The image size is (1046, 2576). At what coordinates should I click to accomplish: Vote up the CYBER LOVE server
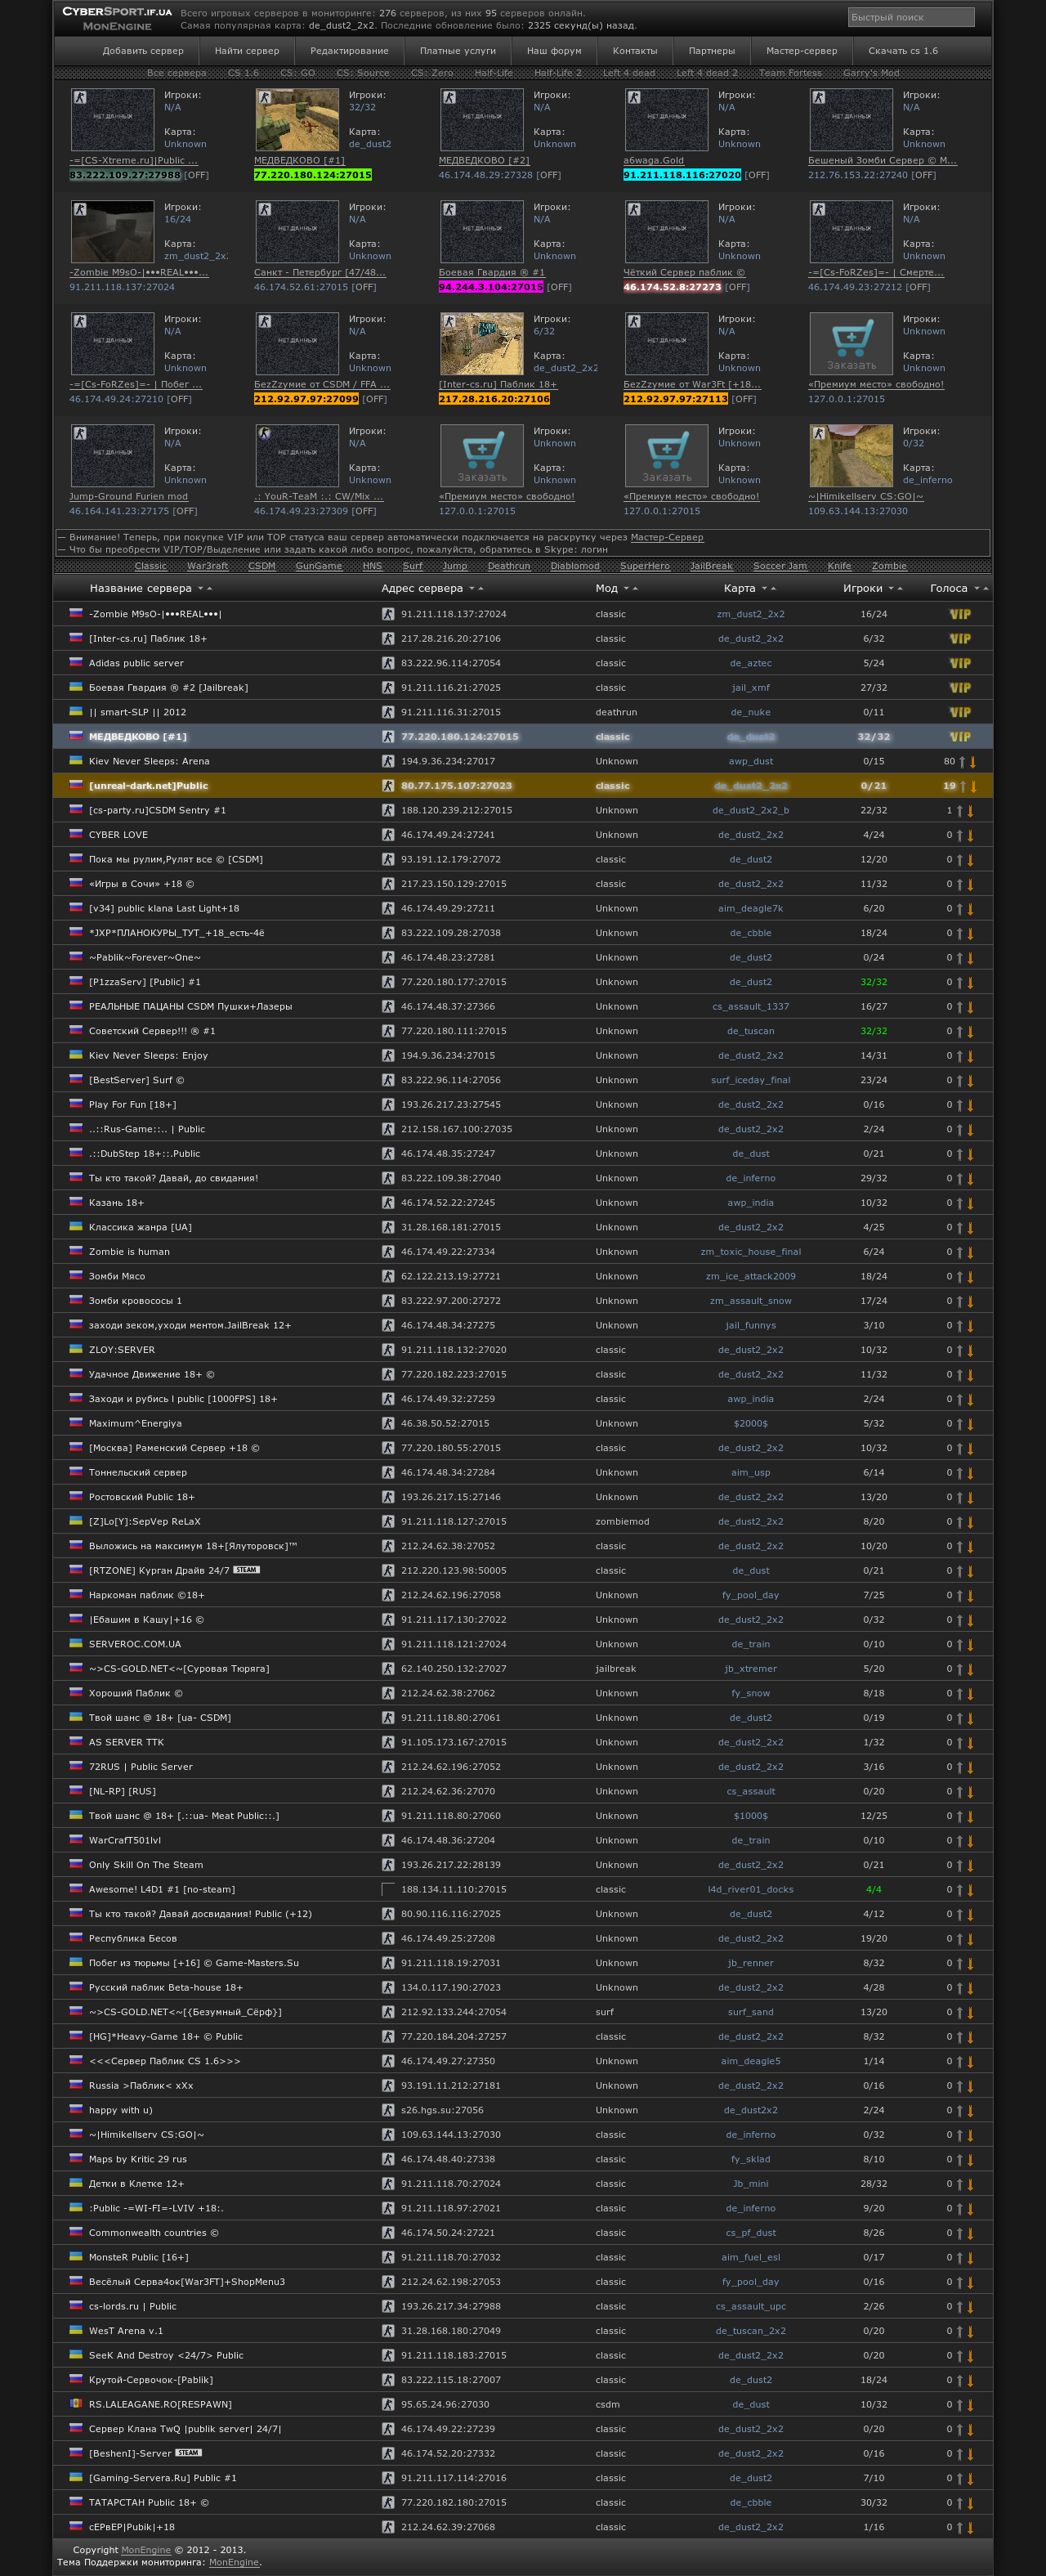tap(959, 835)
